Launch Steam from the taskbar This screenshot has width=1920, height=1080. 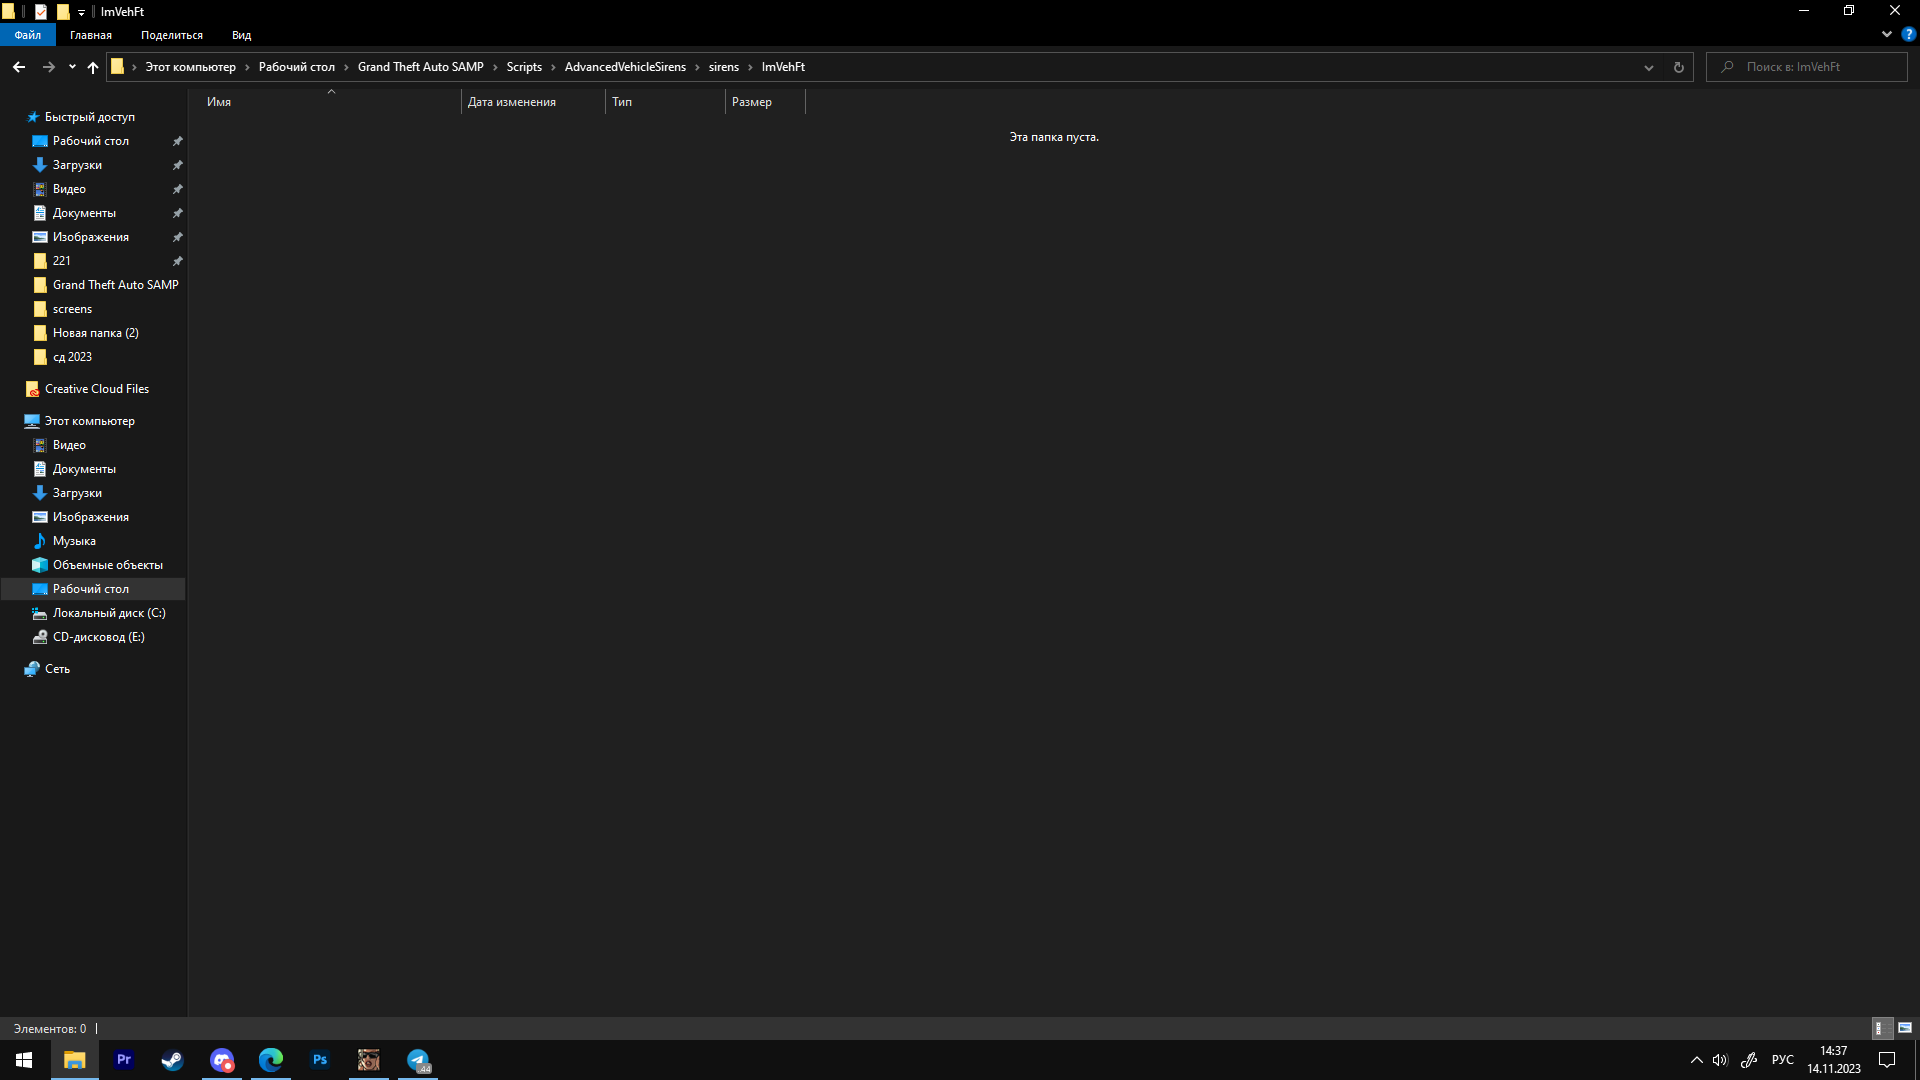[172, 1060]
